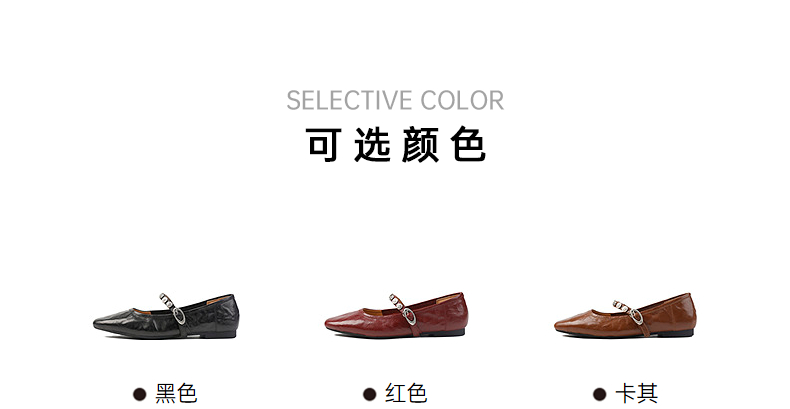The height and width of the screenshot is (409, 790).
Task: Select the black shoe image
Action: [166, 316]
